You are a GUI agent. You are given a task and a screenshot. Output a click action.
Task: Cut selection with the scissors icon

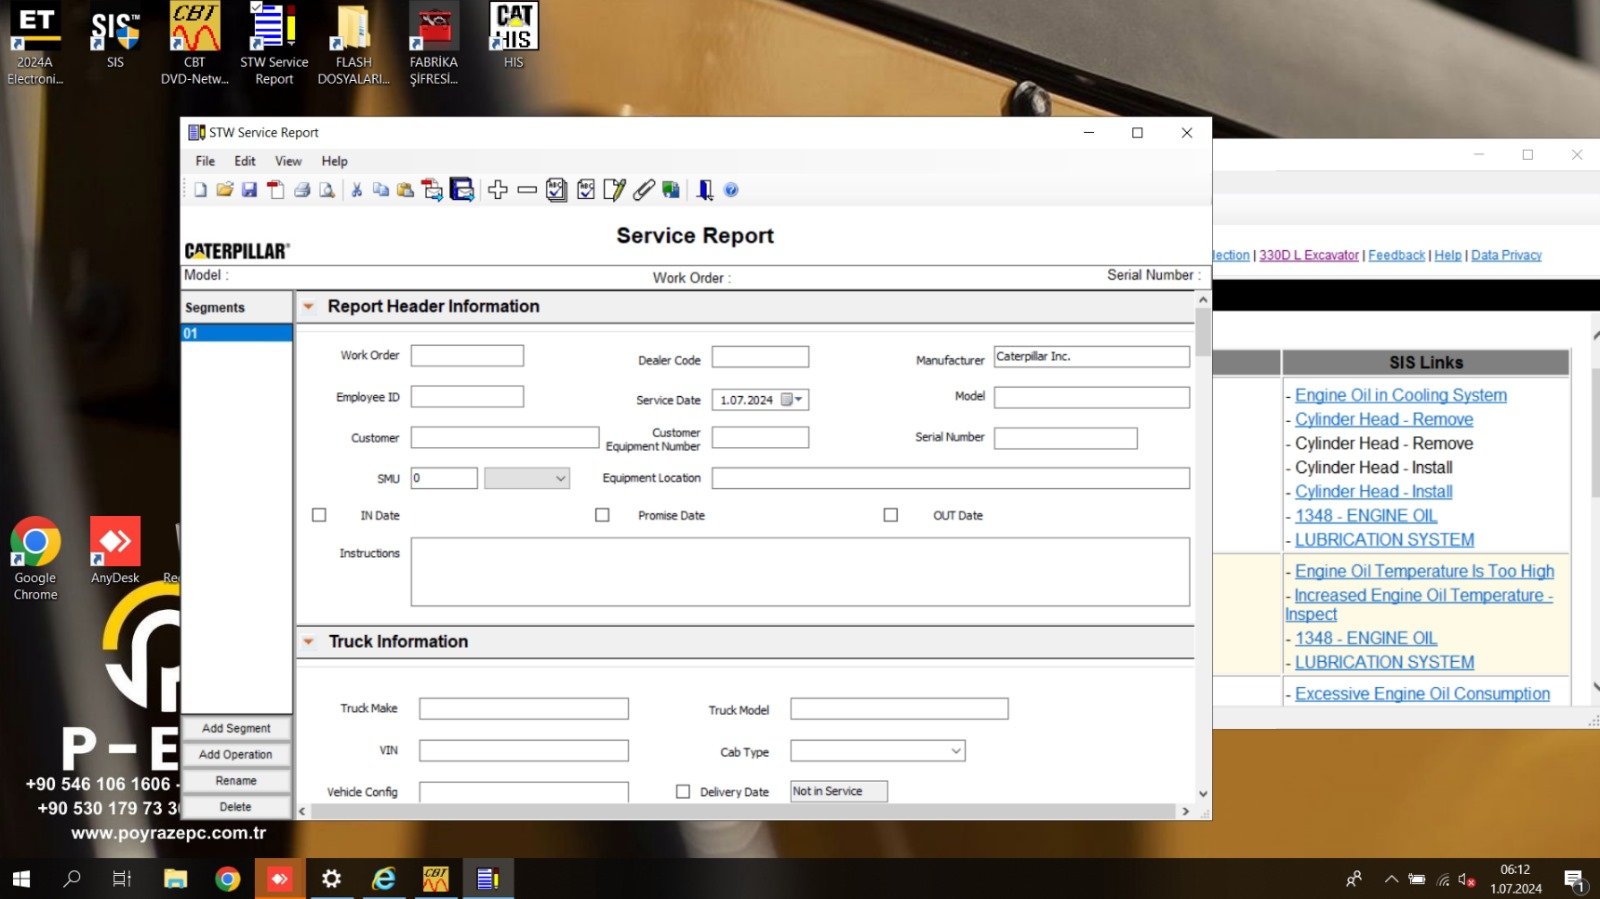(x=357, y=190)
